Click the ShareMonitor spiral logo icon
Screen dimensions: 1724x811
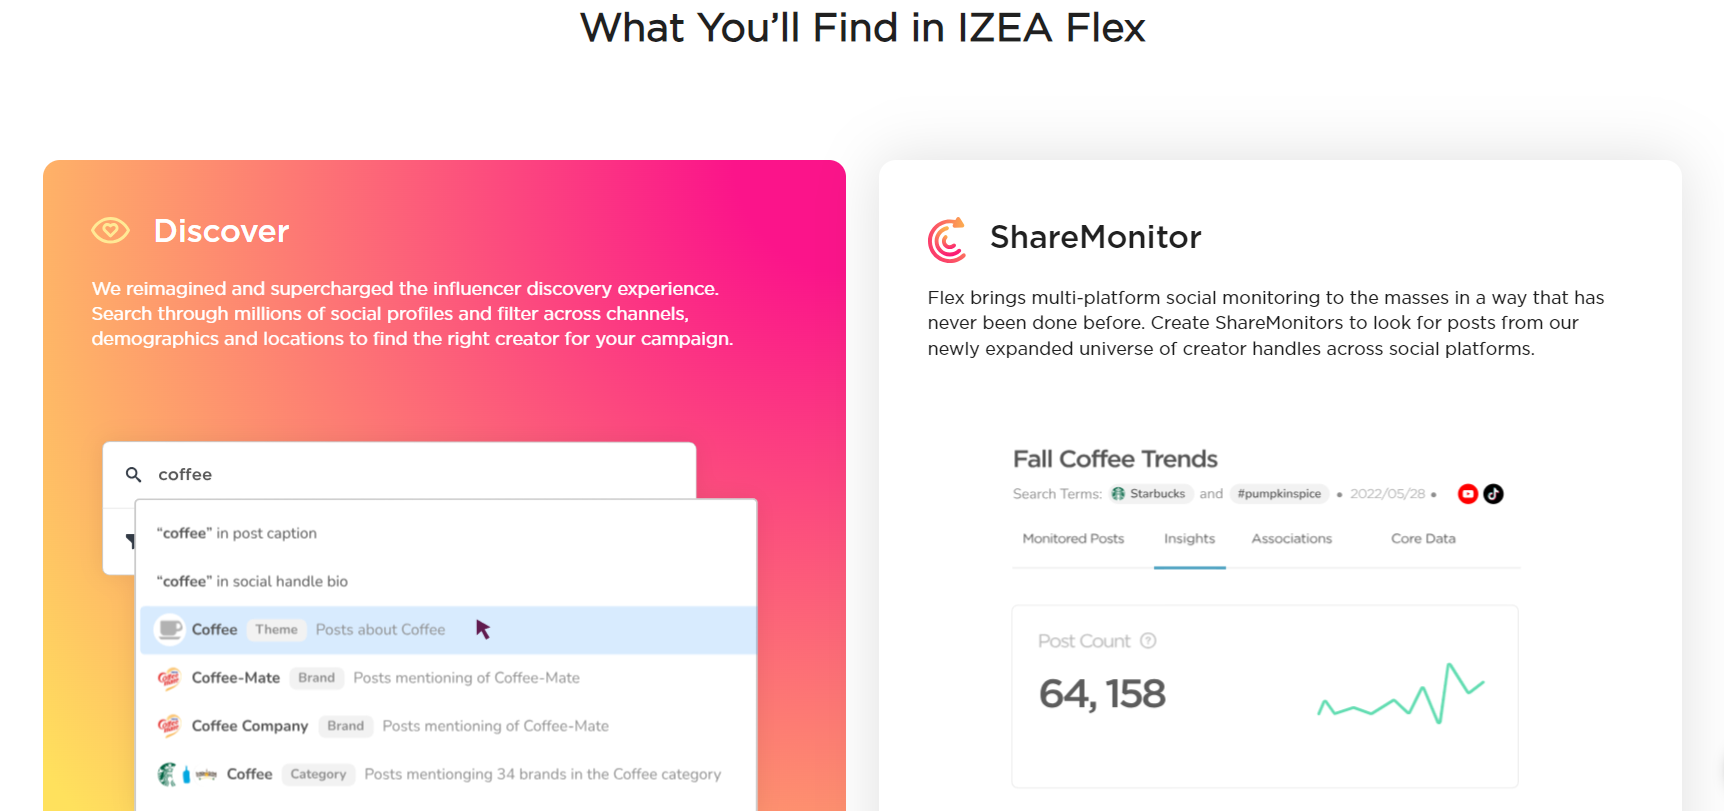(946, 240)
